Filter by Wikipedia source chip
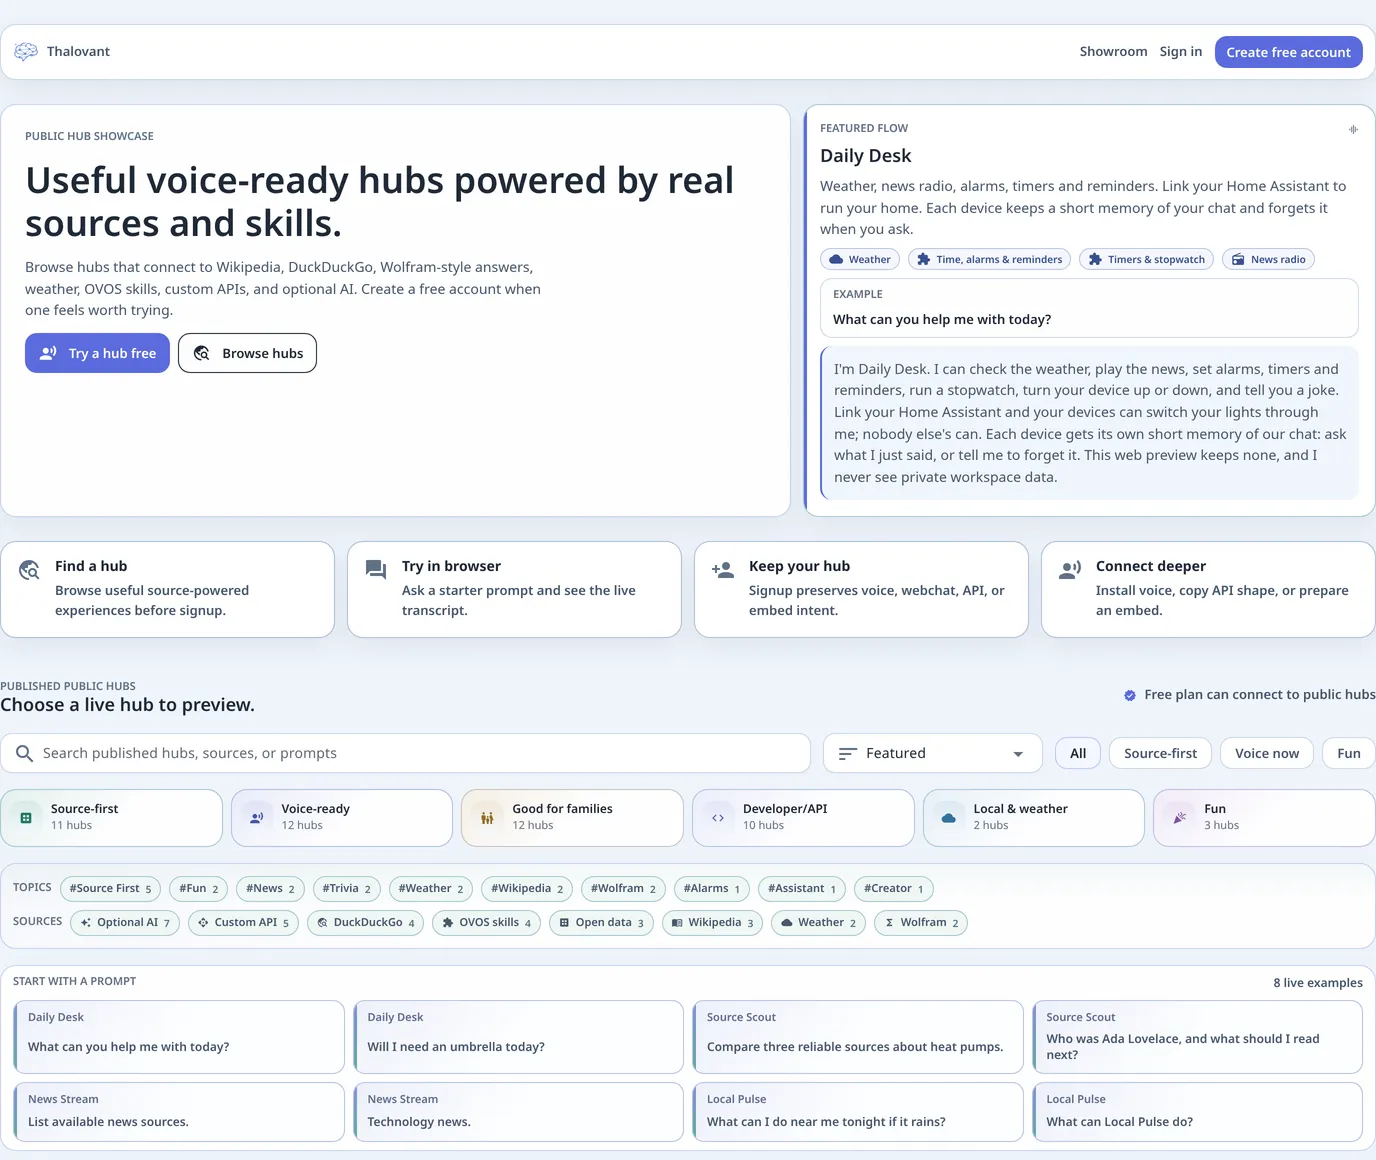 (x=712, y=923)
